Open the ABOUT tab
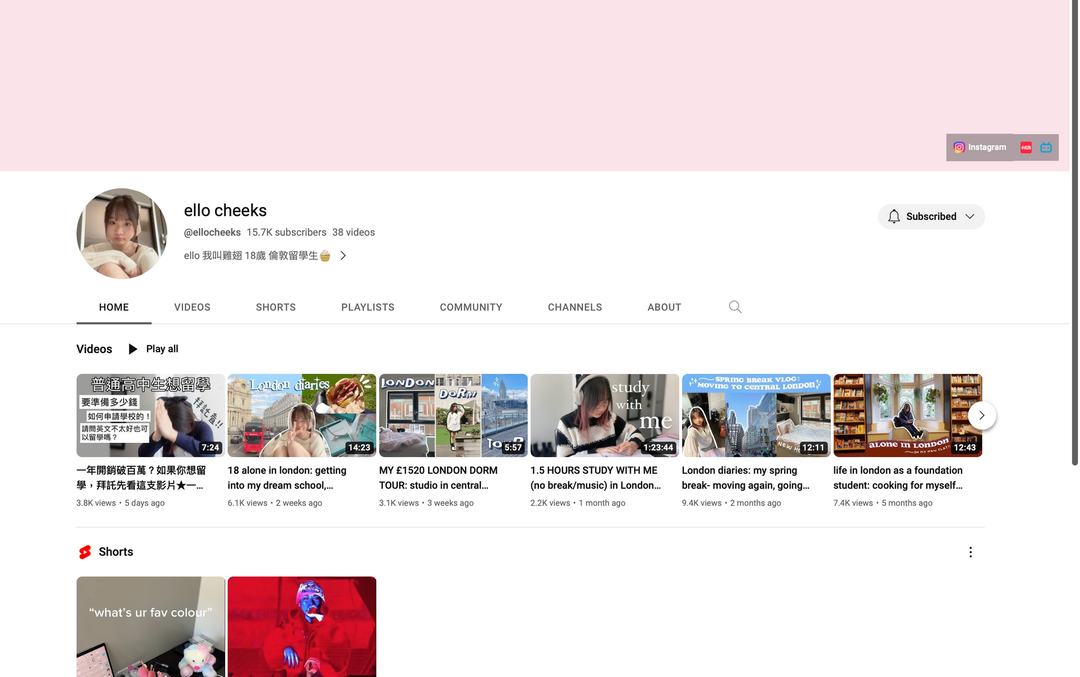The height and width of the screenshot is (677, 1080). pyautogui.click(x=664, y=307)
